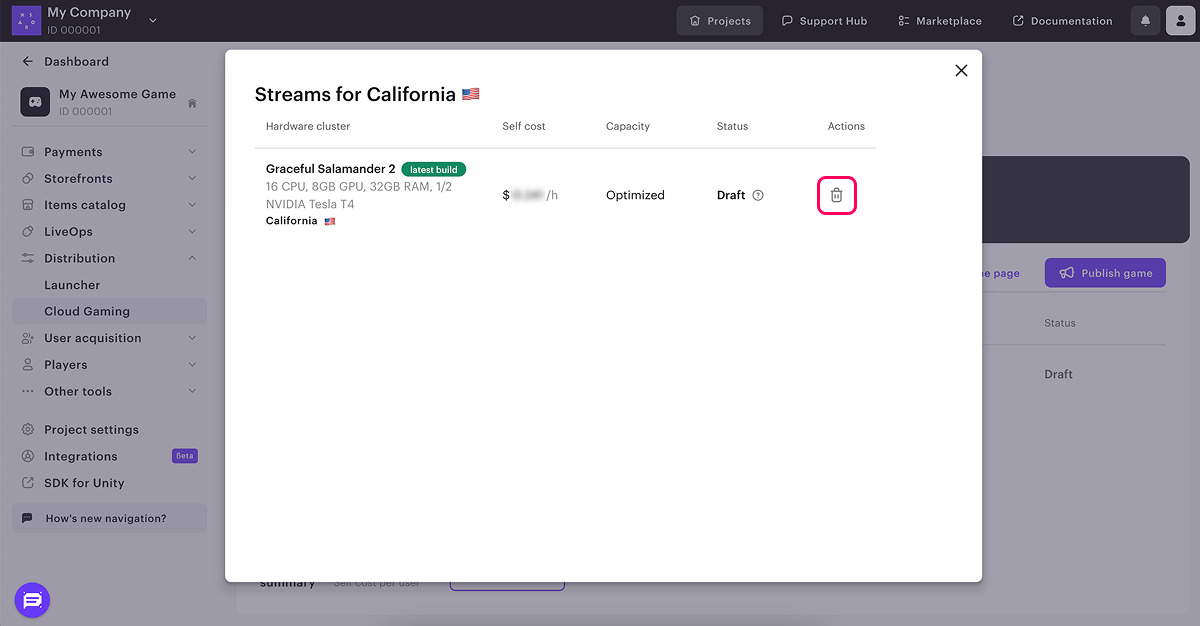The width and height of the screenshot is (1200, 626).
Task: Click the My Company logo icon
Action: (x=26, y=20)
